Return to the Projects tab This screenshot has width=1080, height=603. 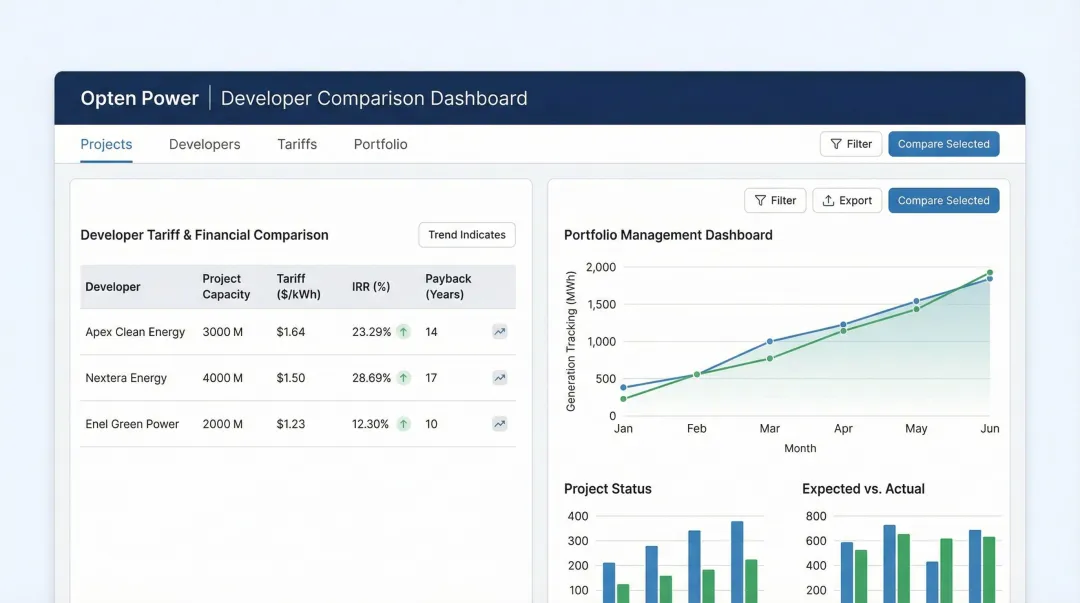(x=106, y=144)
